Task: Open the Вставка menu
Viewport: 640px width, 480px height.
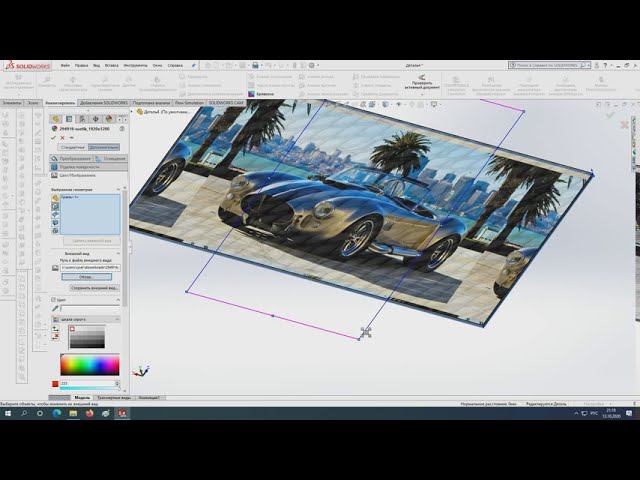Action: [x=111, y=65]
